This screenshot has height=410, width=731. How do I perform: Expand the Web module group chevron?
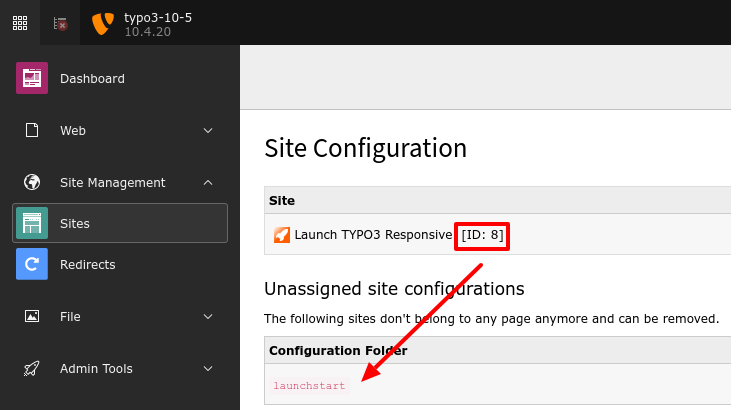coord(208,131)
